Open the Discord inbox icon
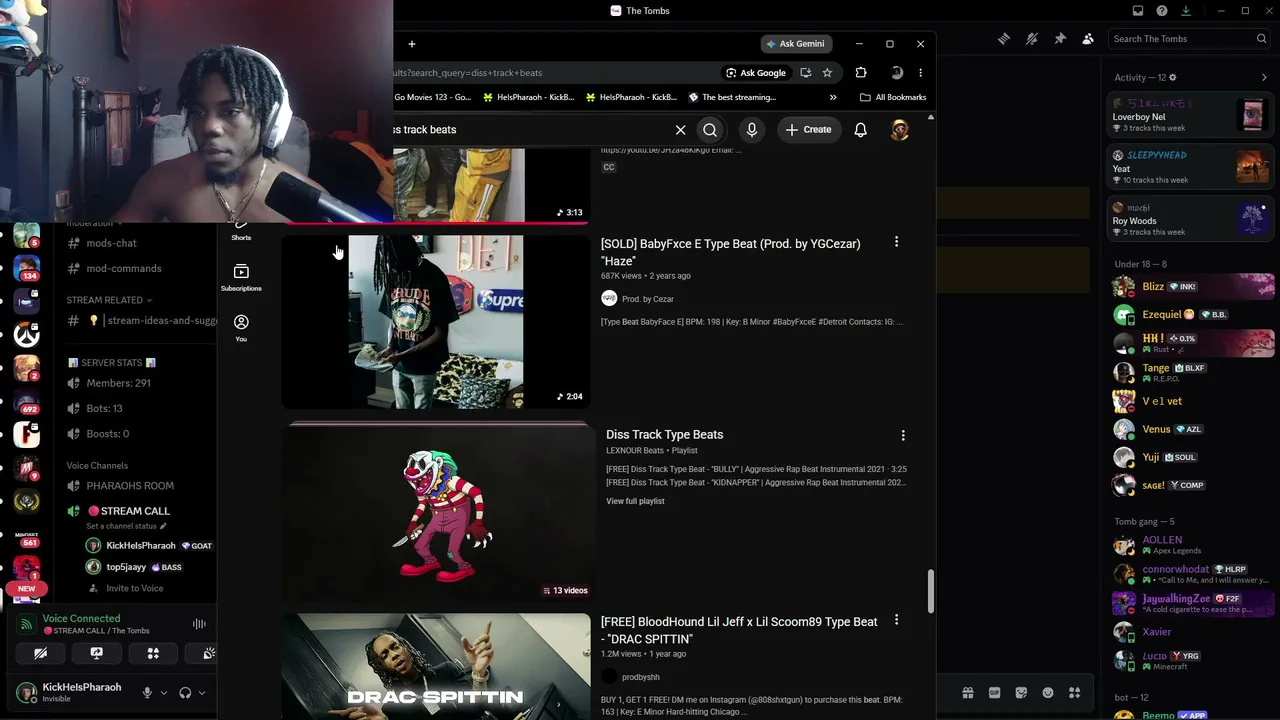Viewport: 1280px width, 720px height. 1138,11
